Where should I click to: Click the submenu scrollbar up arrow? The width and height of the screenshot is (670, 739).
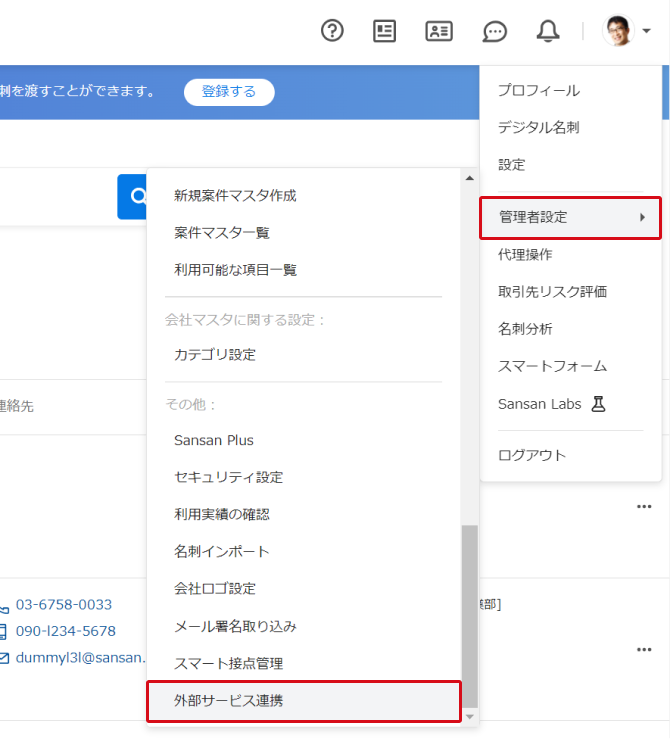coord(469,179)
